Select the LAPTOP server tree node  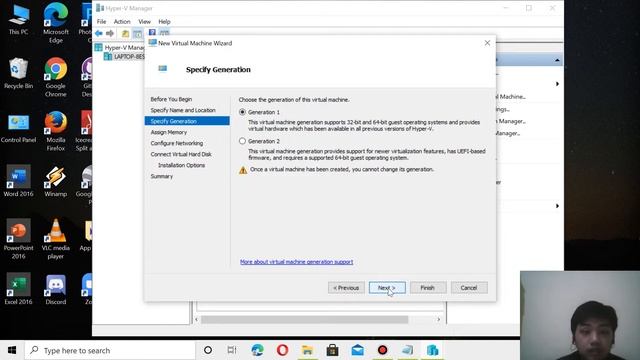[124, 56]
